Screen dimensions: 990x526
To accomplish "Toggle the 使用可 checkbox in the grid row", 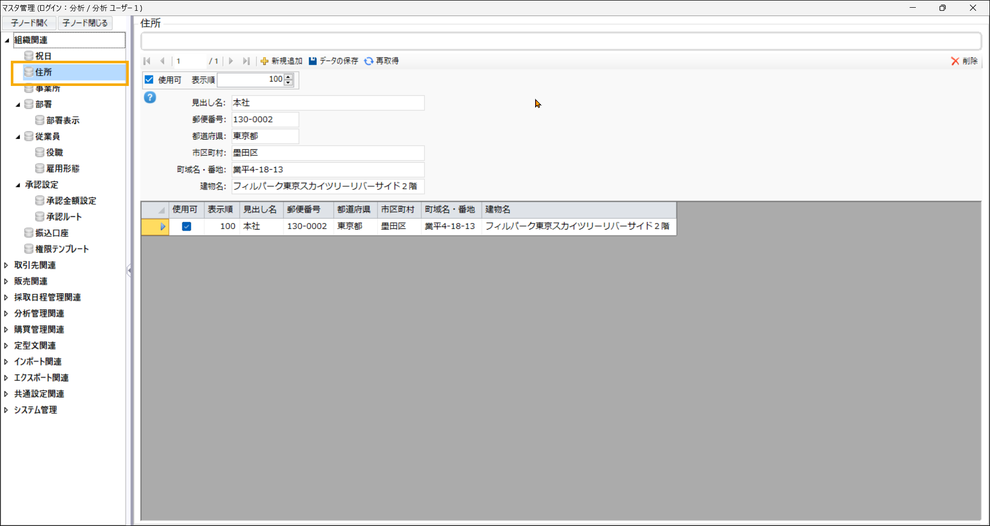I will (x=186, y=227).
